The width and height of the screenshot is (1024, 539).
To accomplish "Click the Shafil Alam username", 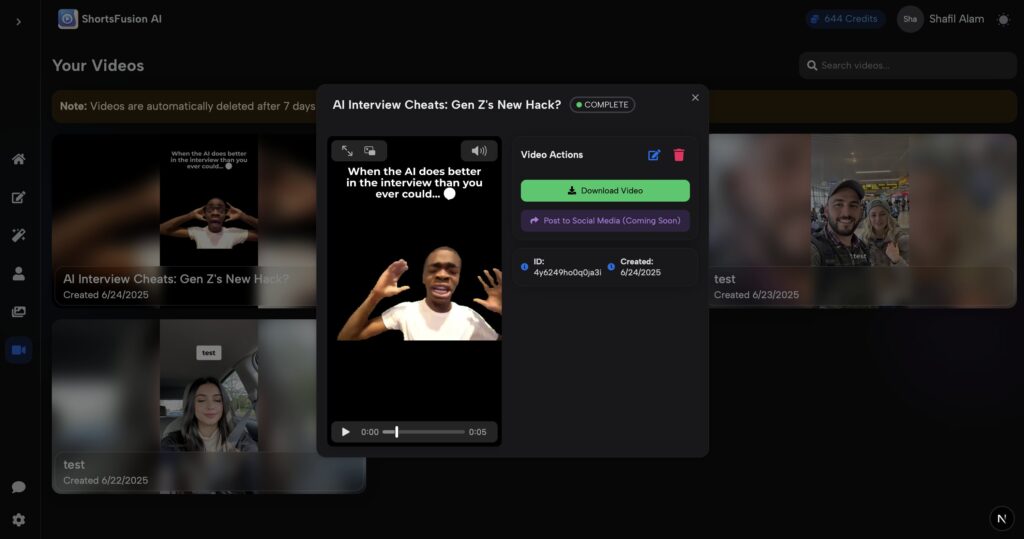I will click(x=956, y=19).
